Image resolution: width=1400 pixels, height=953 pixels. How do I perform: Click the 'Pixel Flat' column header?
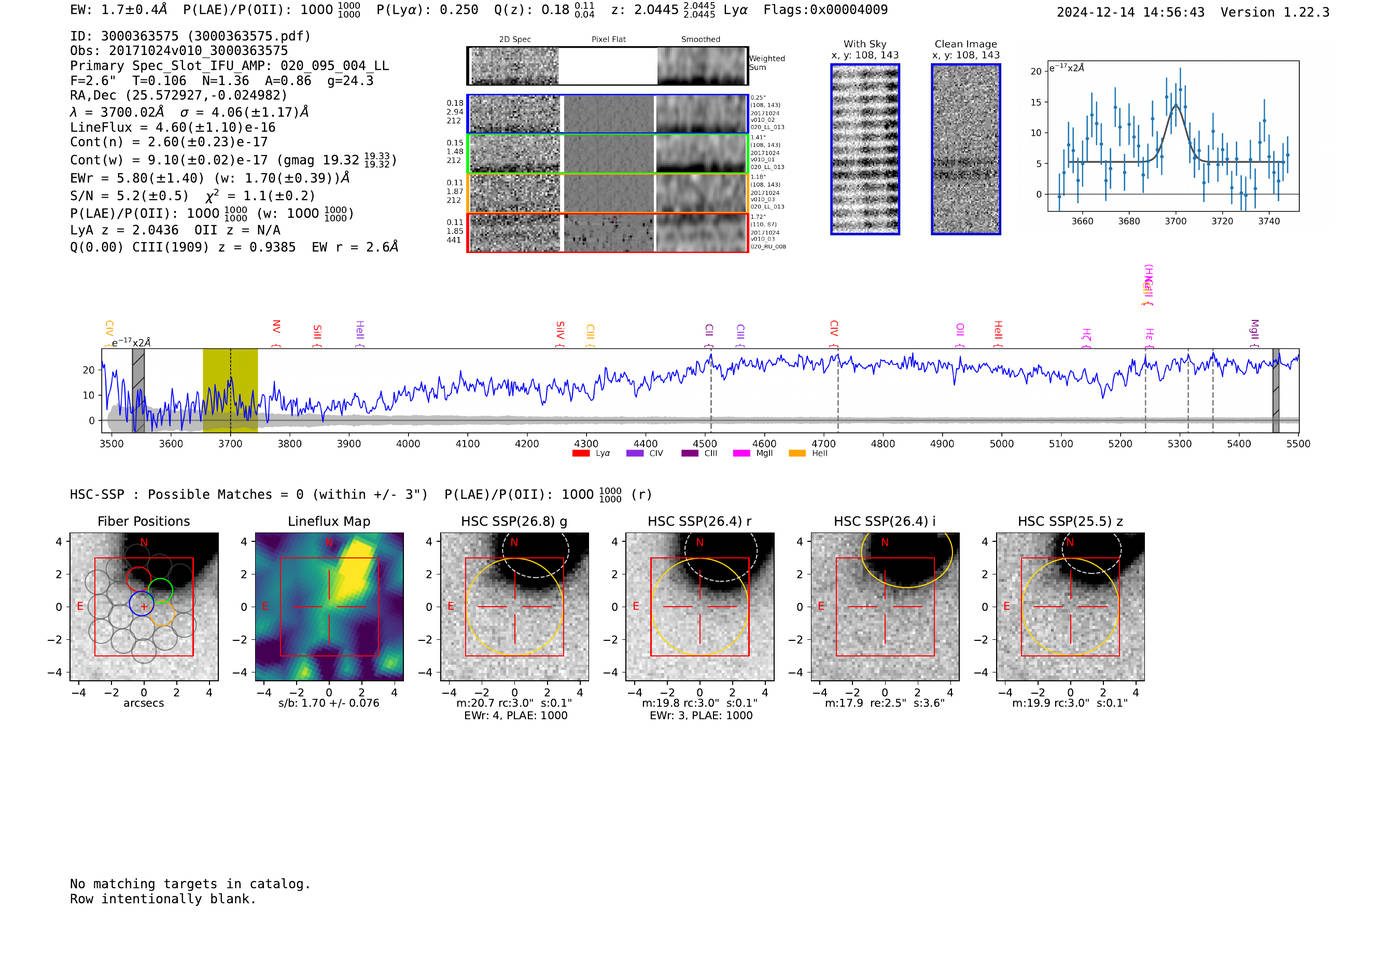(608, 40)
